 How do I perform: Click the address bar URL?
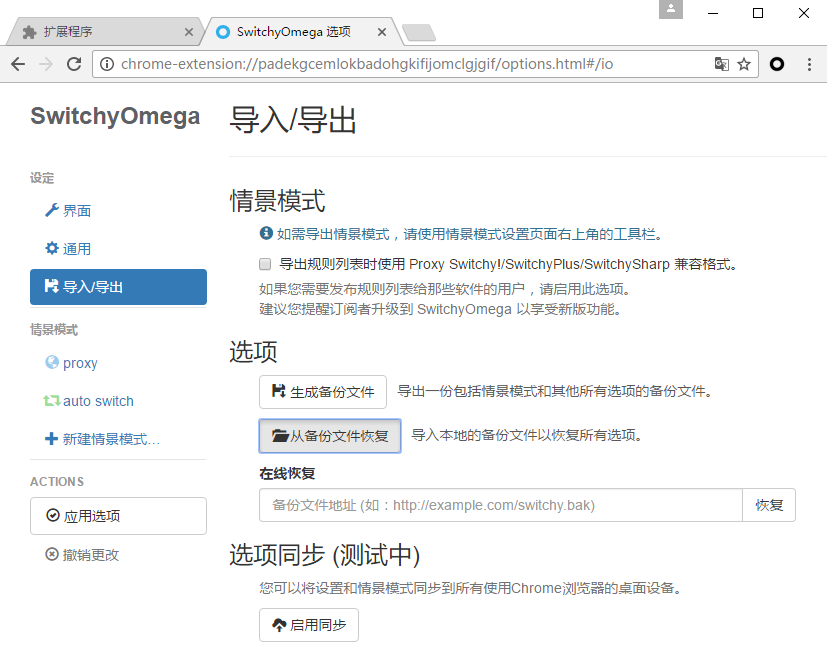point(367,64)
